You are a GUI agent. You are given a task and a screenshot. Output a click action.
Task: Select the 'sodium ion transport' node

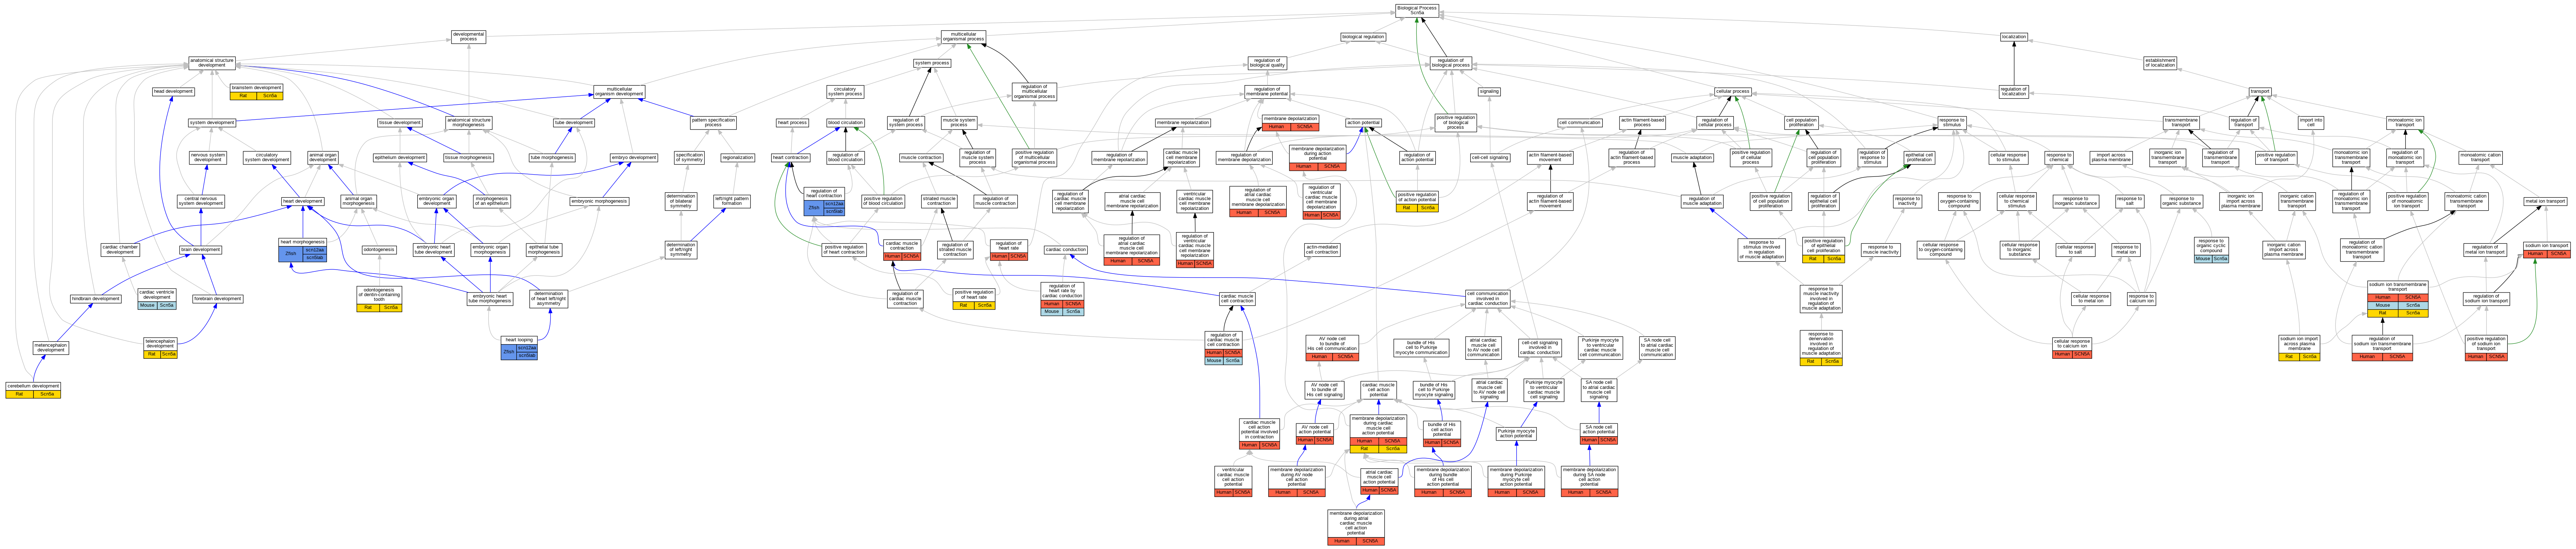2546,250
